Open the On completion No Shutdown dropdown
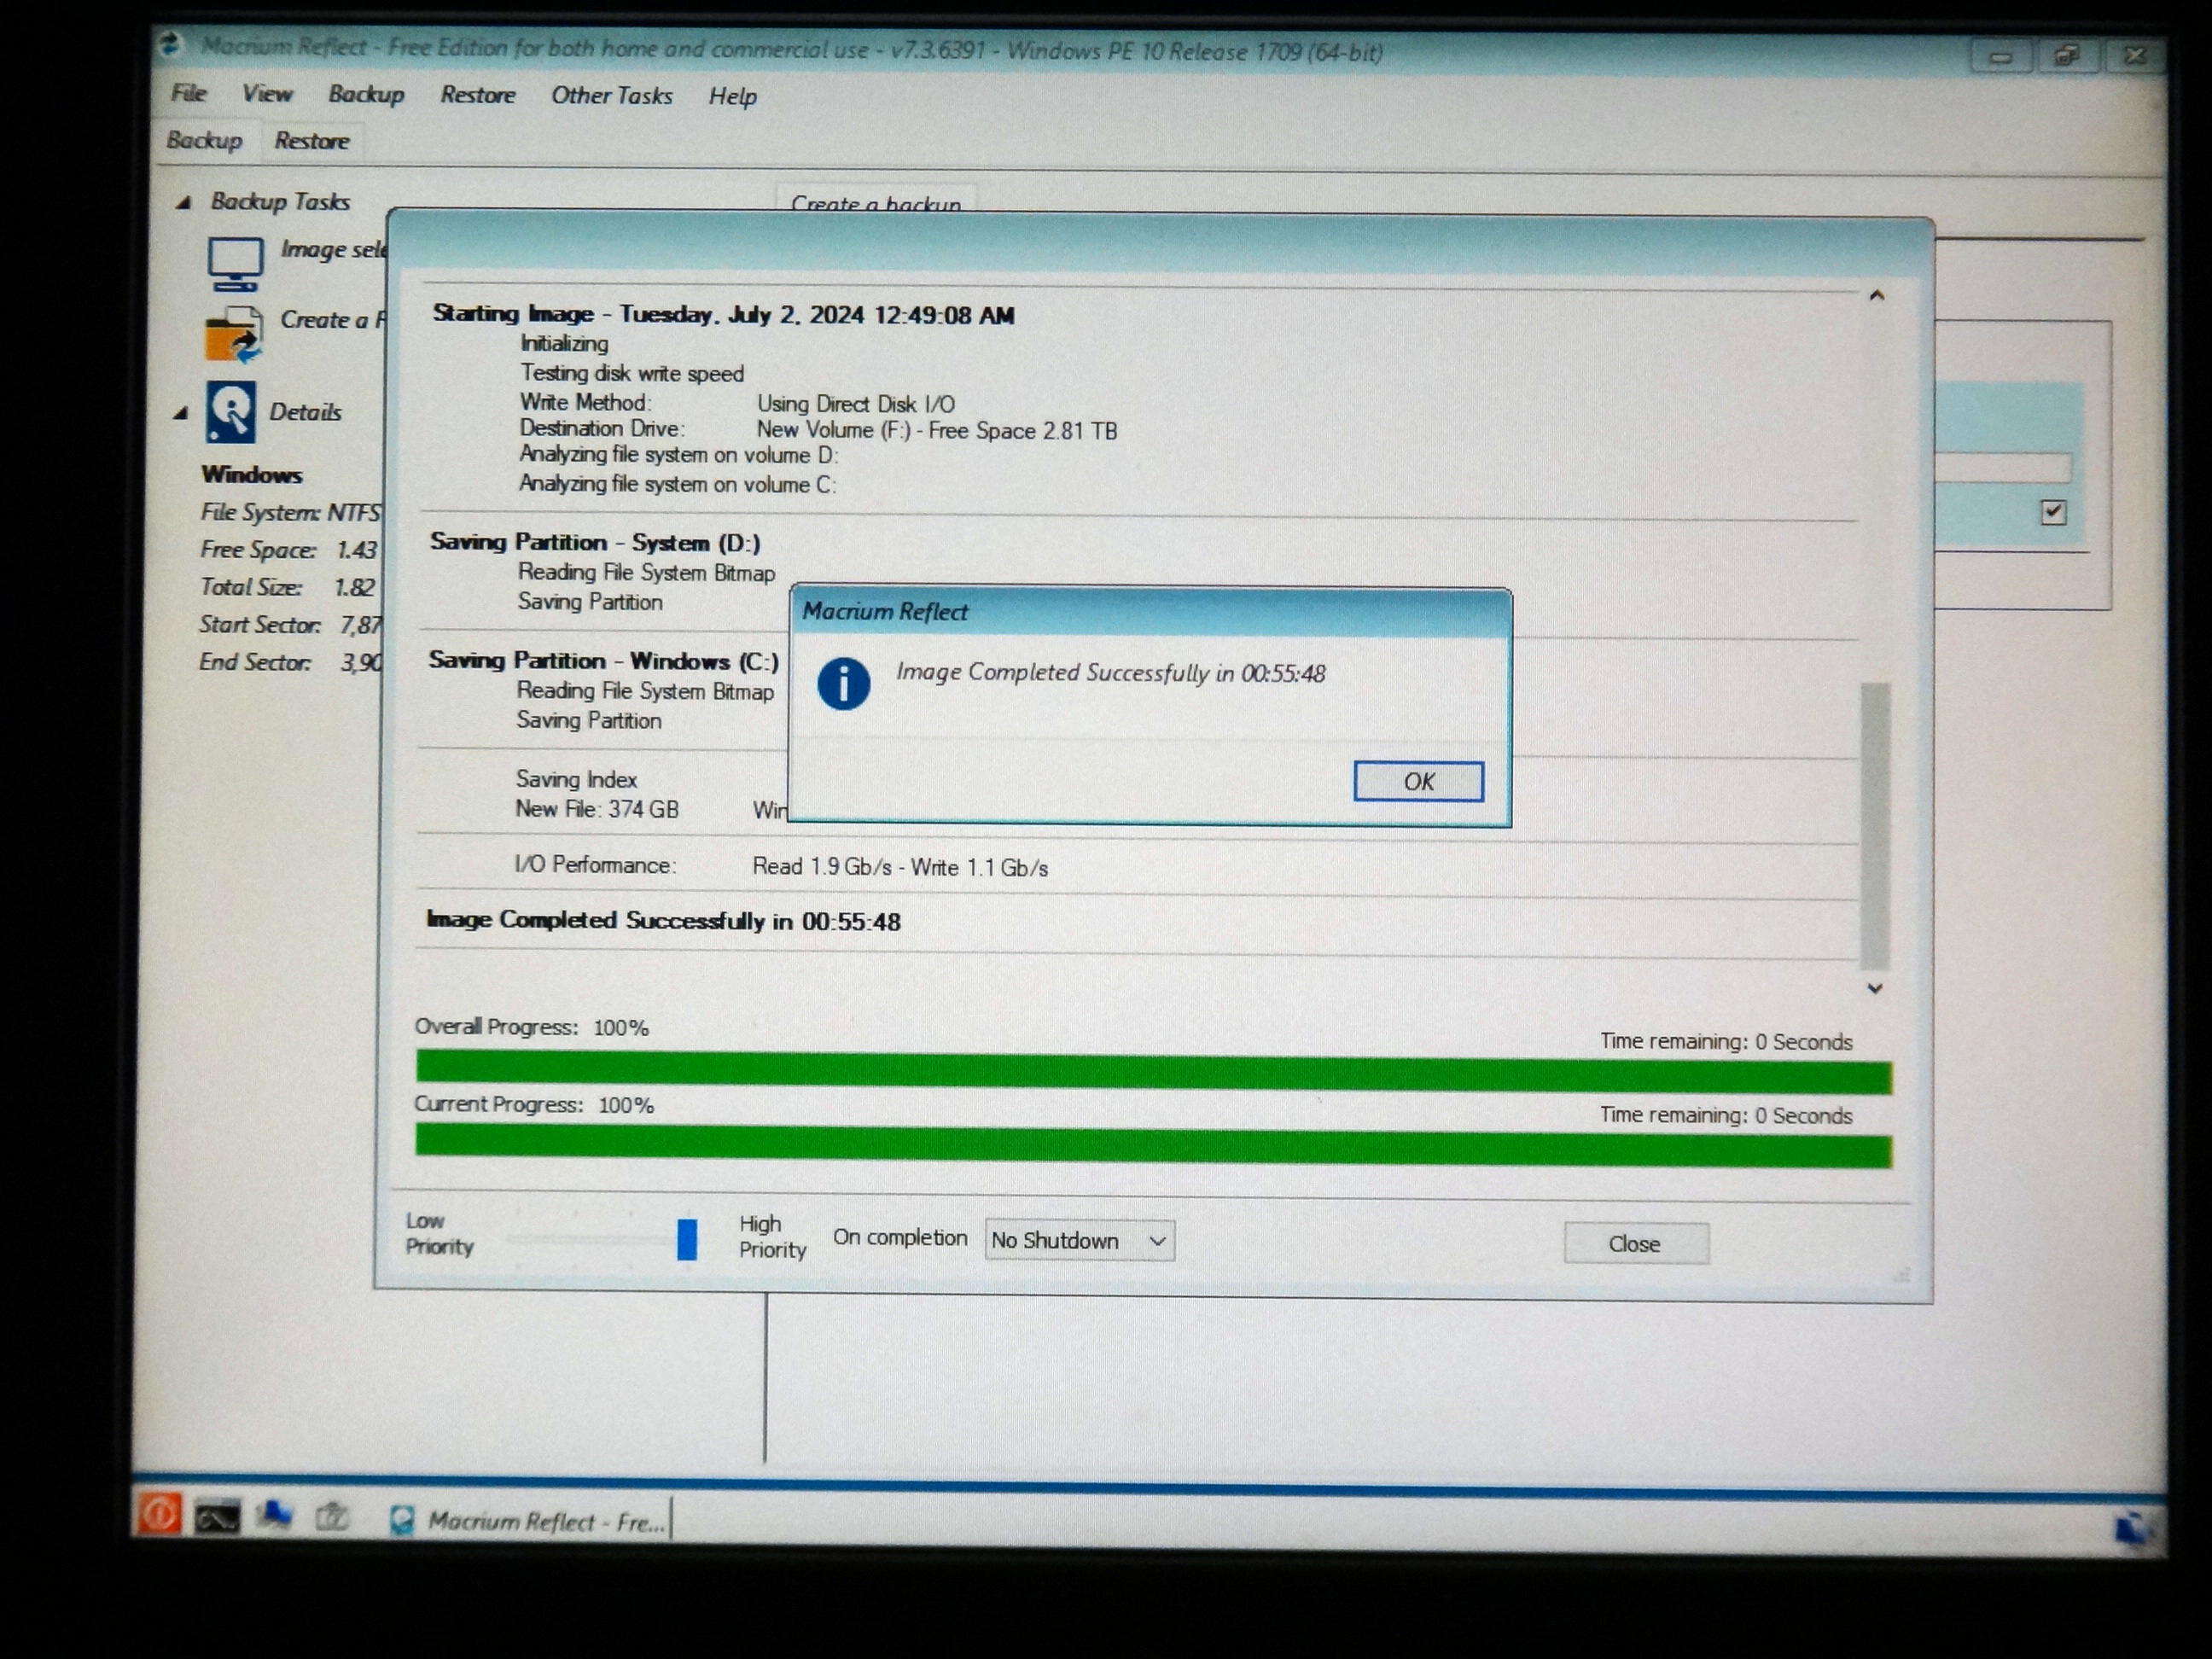Image resolution: width=2212 pixels, height=1659 pixels. pyautogui.click(x=1079, y=1240)
